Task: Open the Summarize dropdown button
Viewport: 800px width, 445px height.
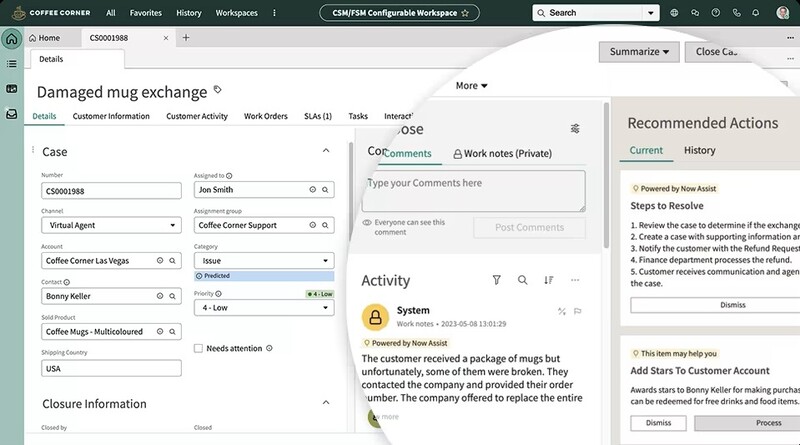Action: click(639, 52)
